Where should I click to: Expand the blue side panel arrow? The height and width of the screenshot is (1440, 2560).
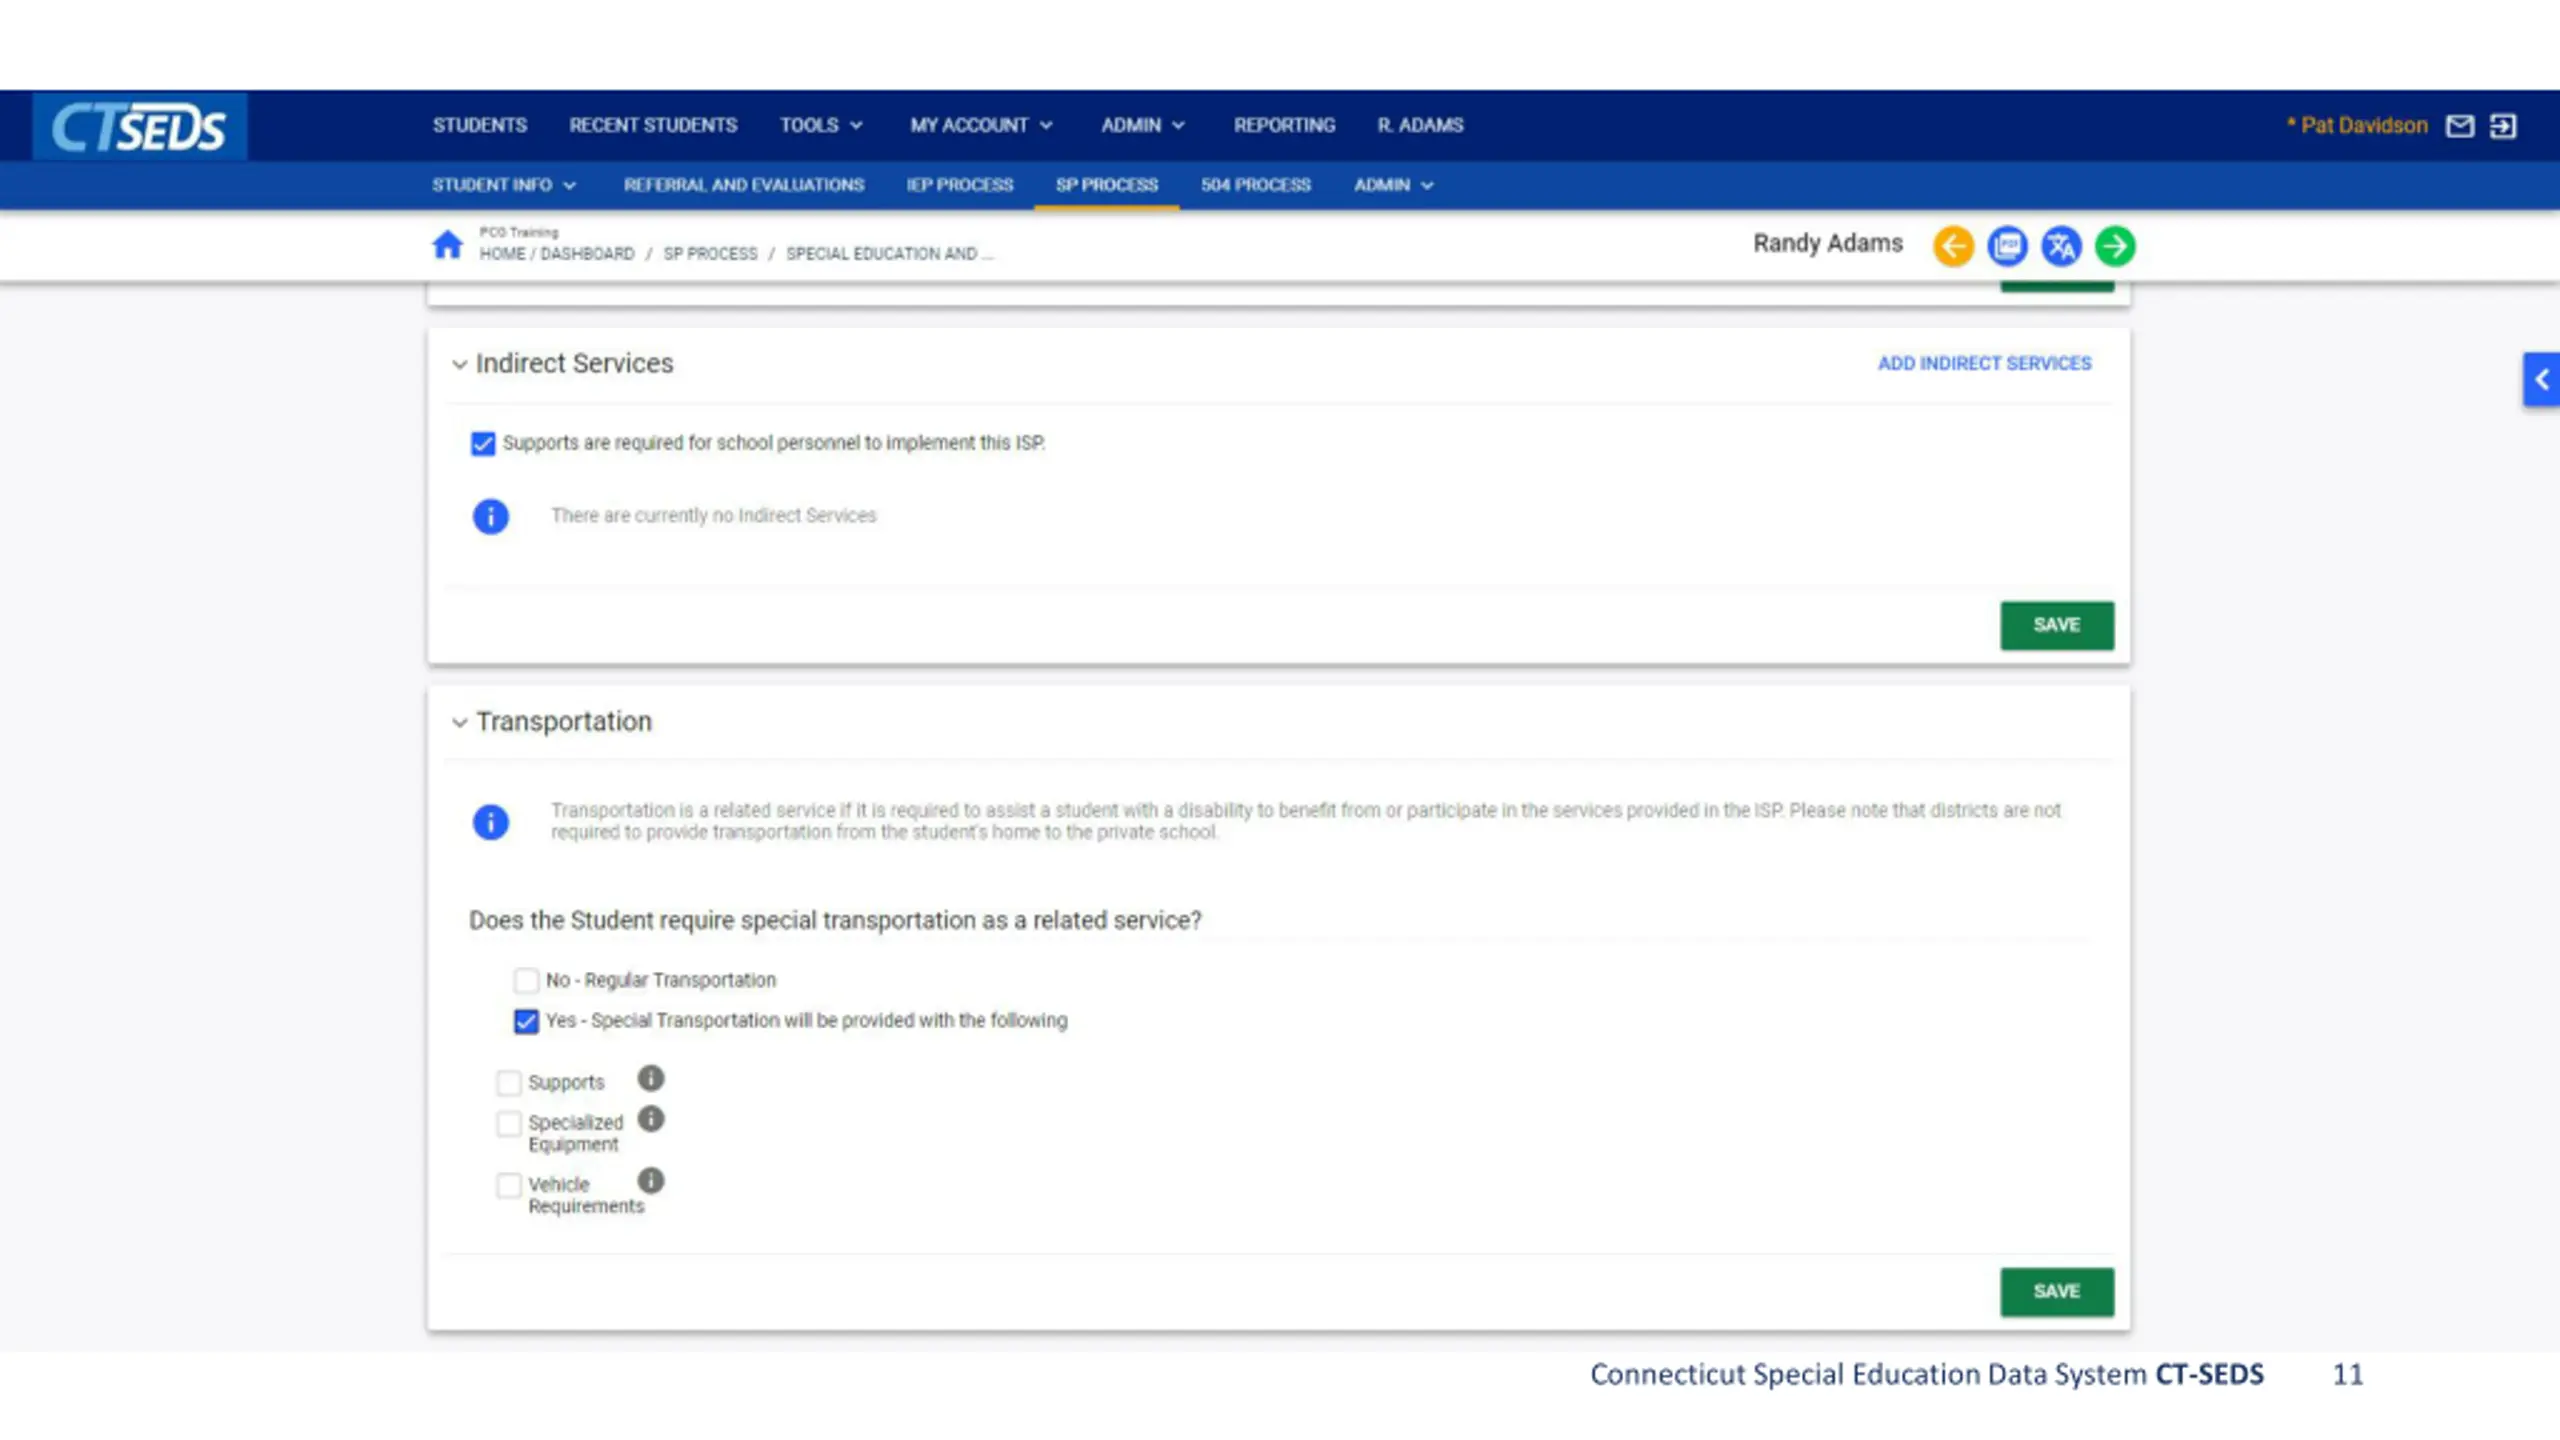(2541, 379)
